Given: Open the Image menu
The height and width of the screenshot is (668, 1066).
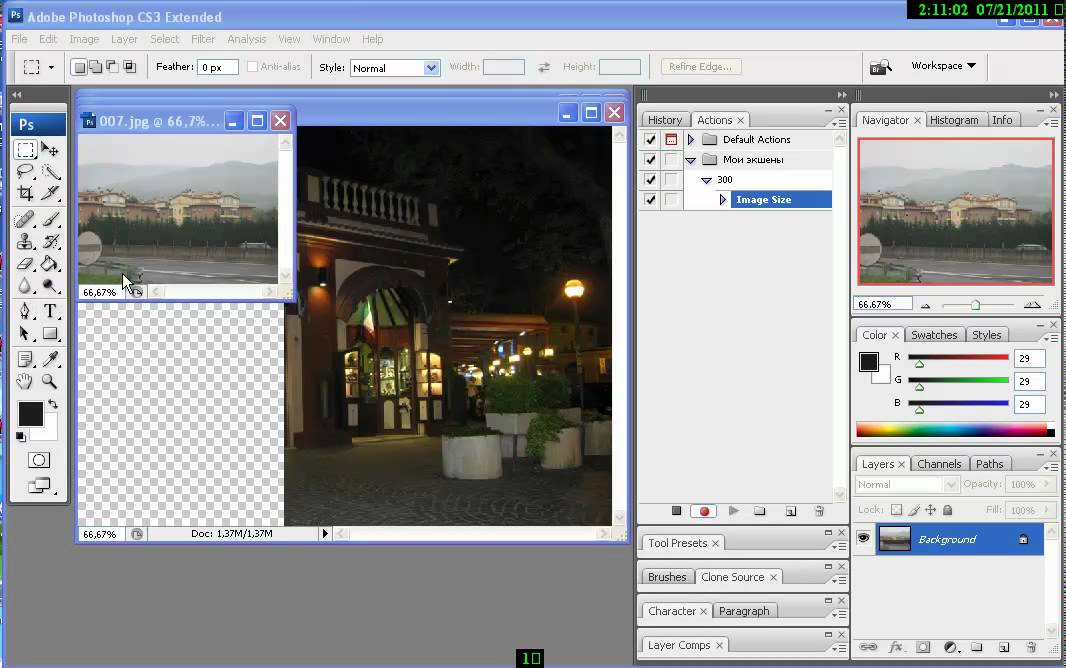Looking at the screenshot, I should (84, 39).
